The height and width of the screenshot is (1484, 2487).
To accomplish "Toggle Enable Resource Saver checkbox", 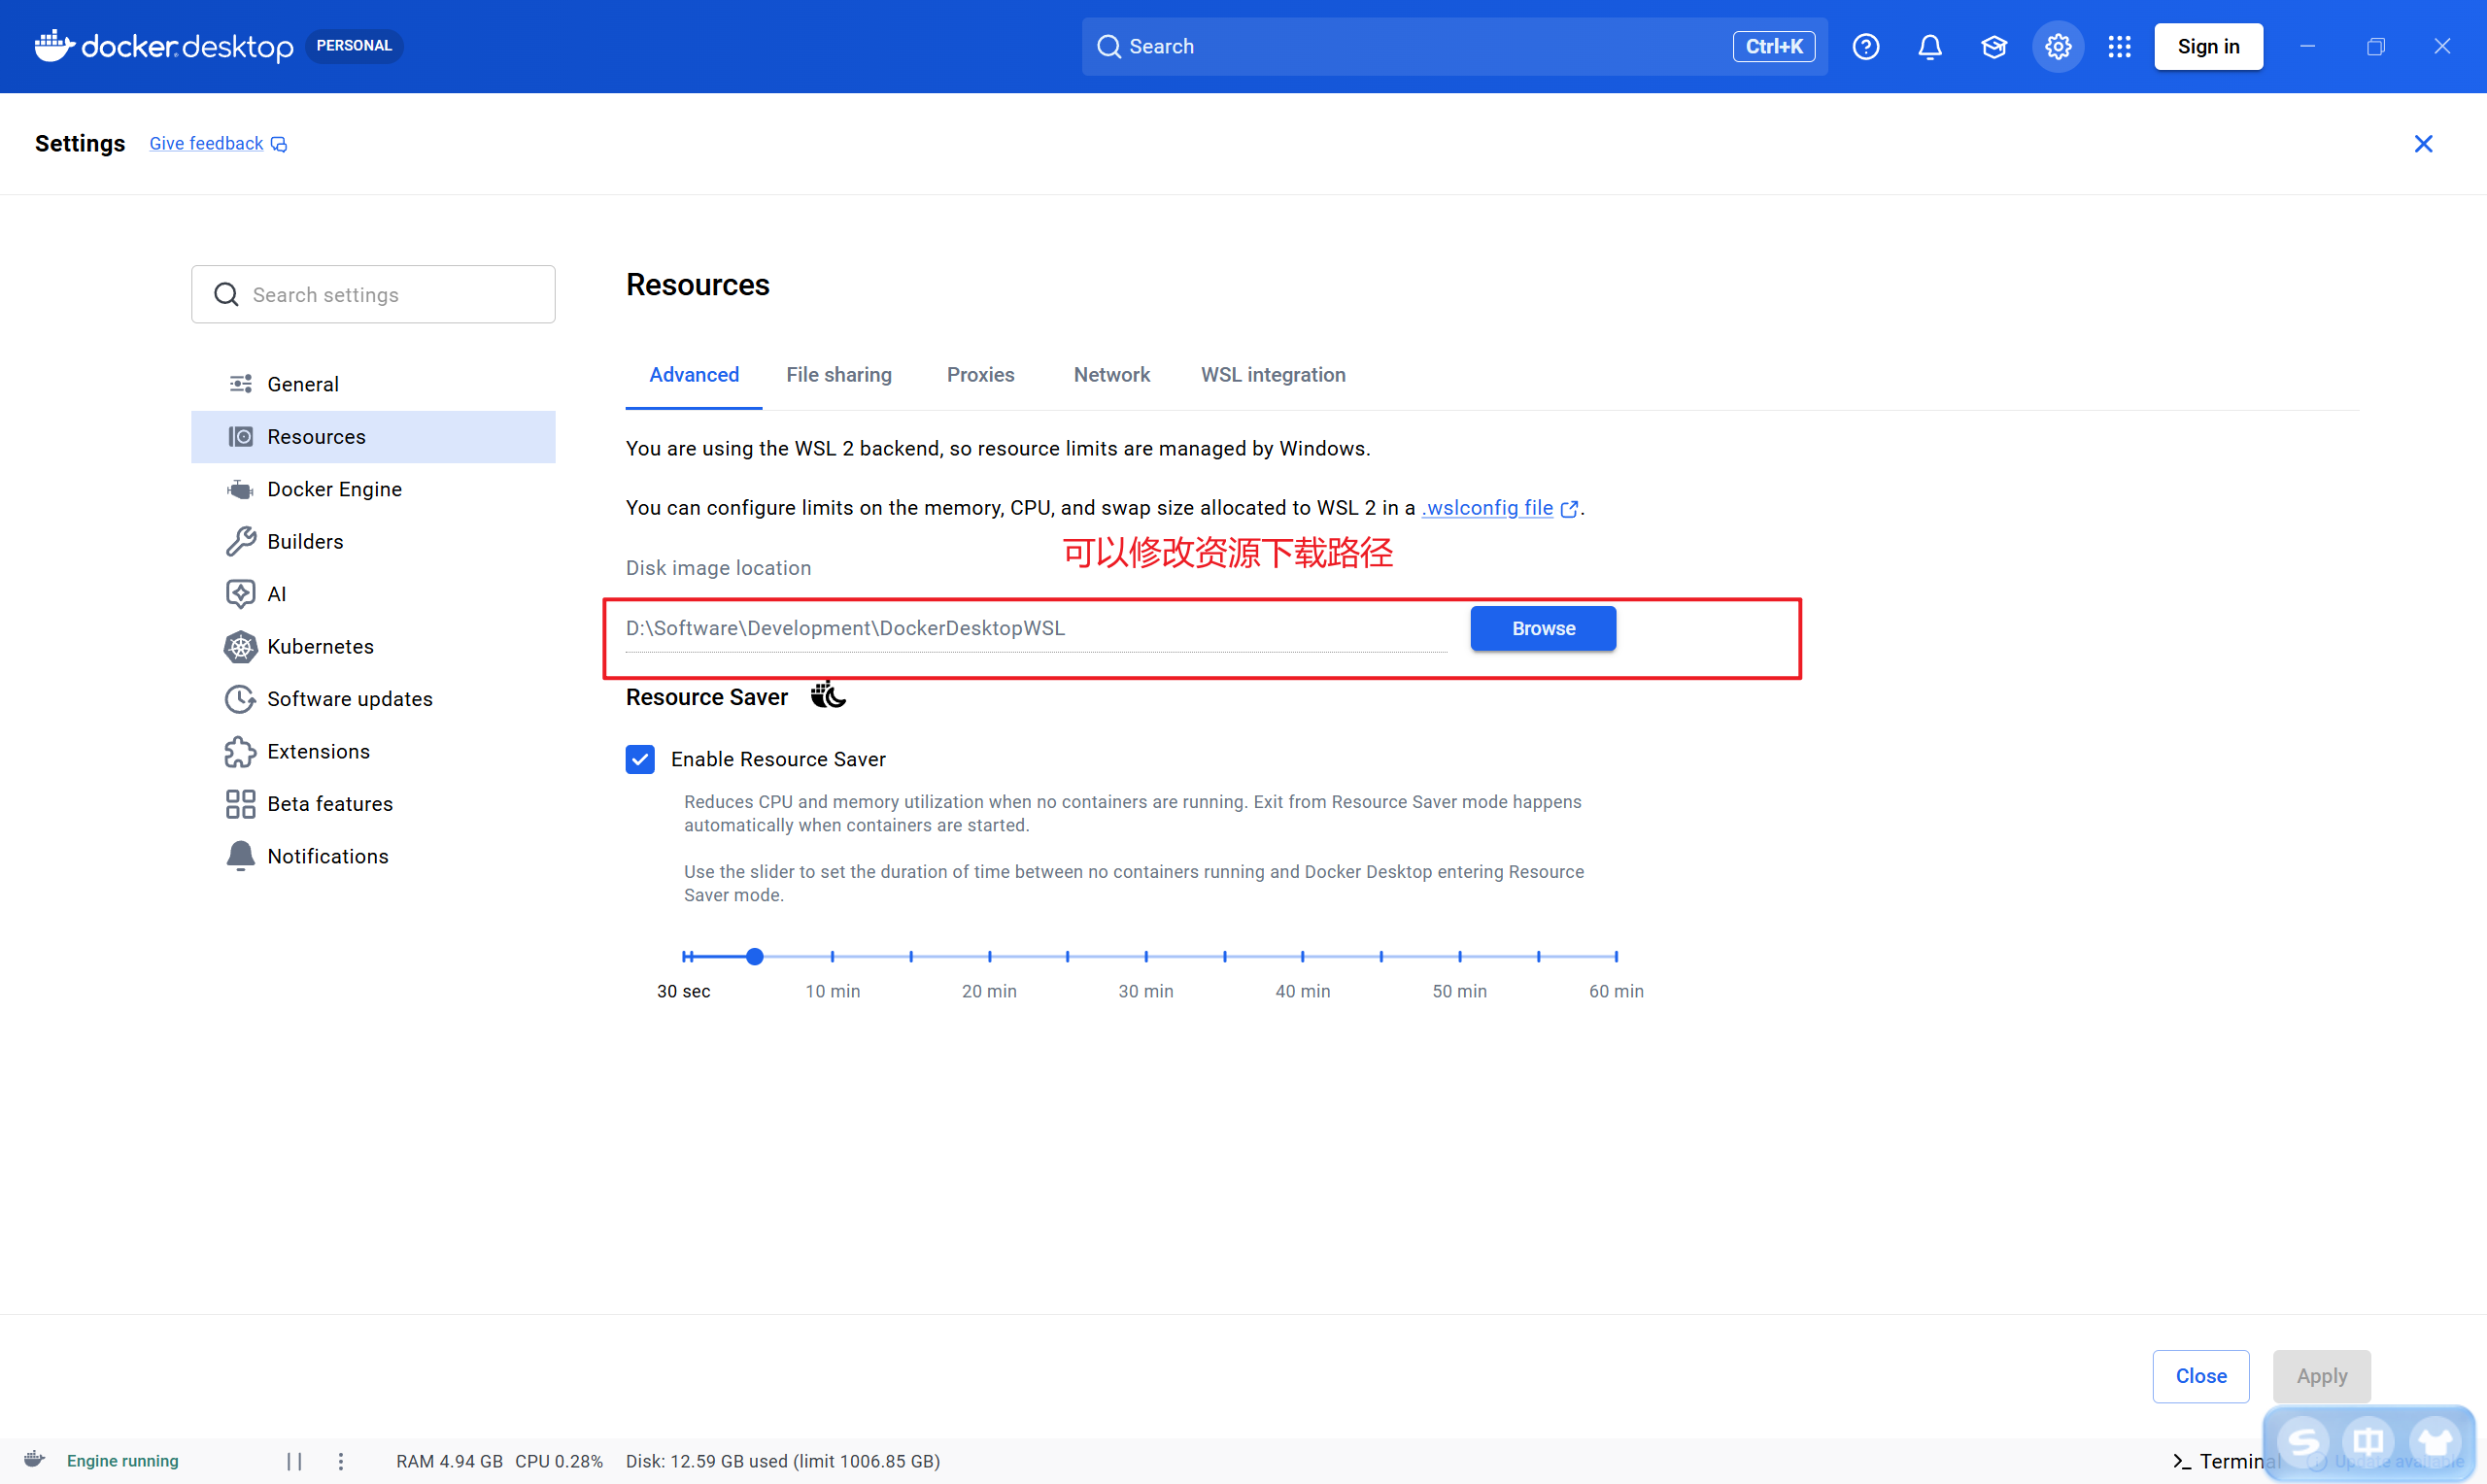I will tap(640, 759).
